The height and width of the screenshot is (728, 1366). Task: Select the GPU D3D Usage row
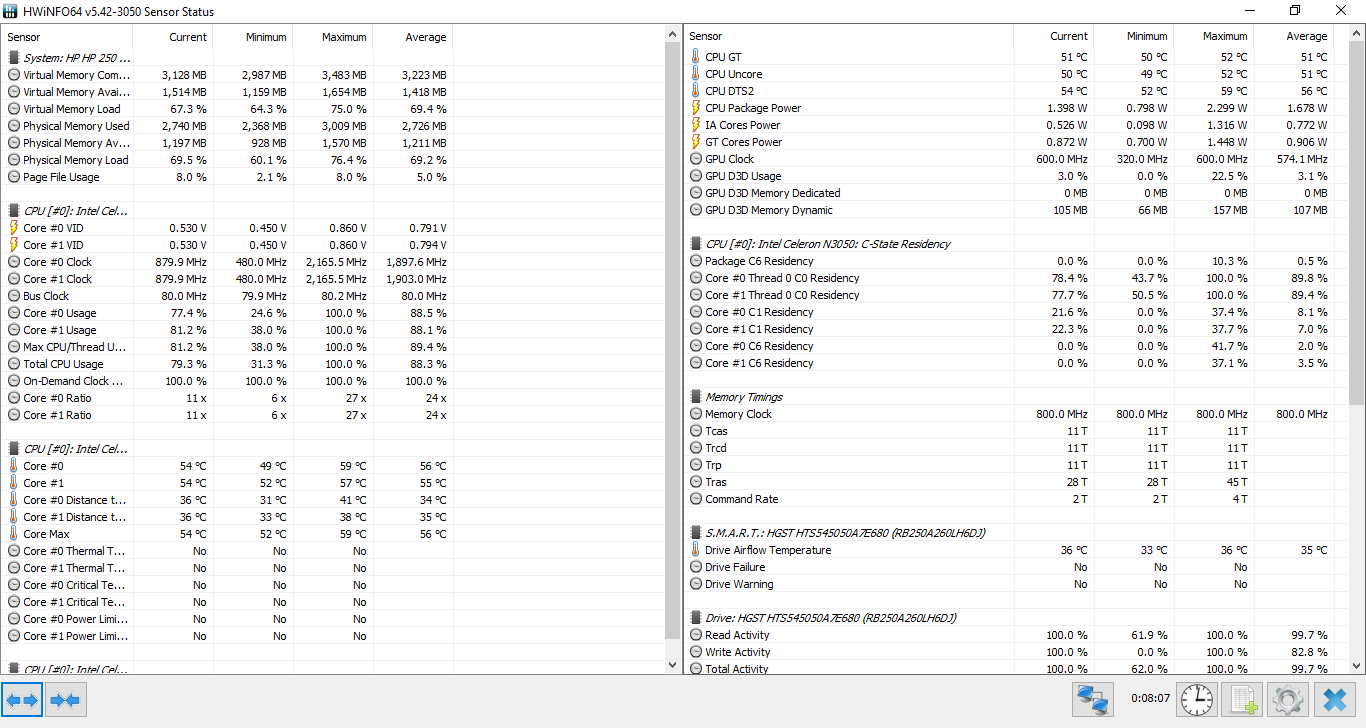[1010, 176]
